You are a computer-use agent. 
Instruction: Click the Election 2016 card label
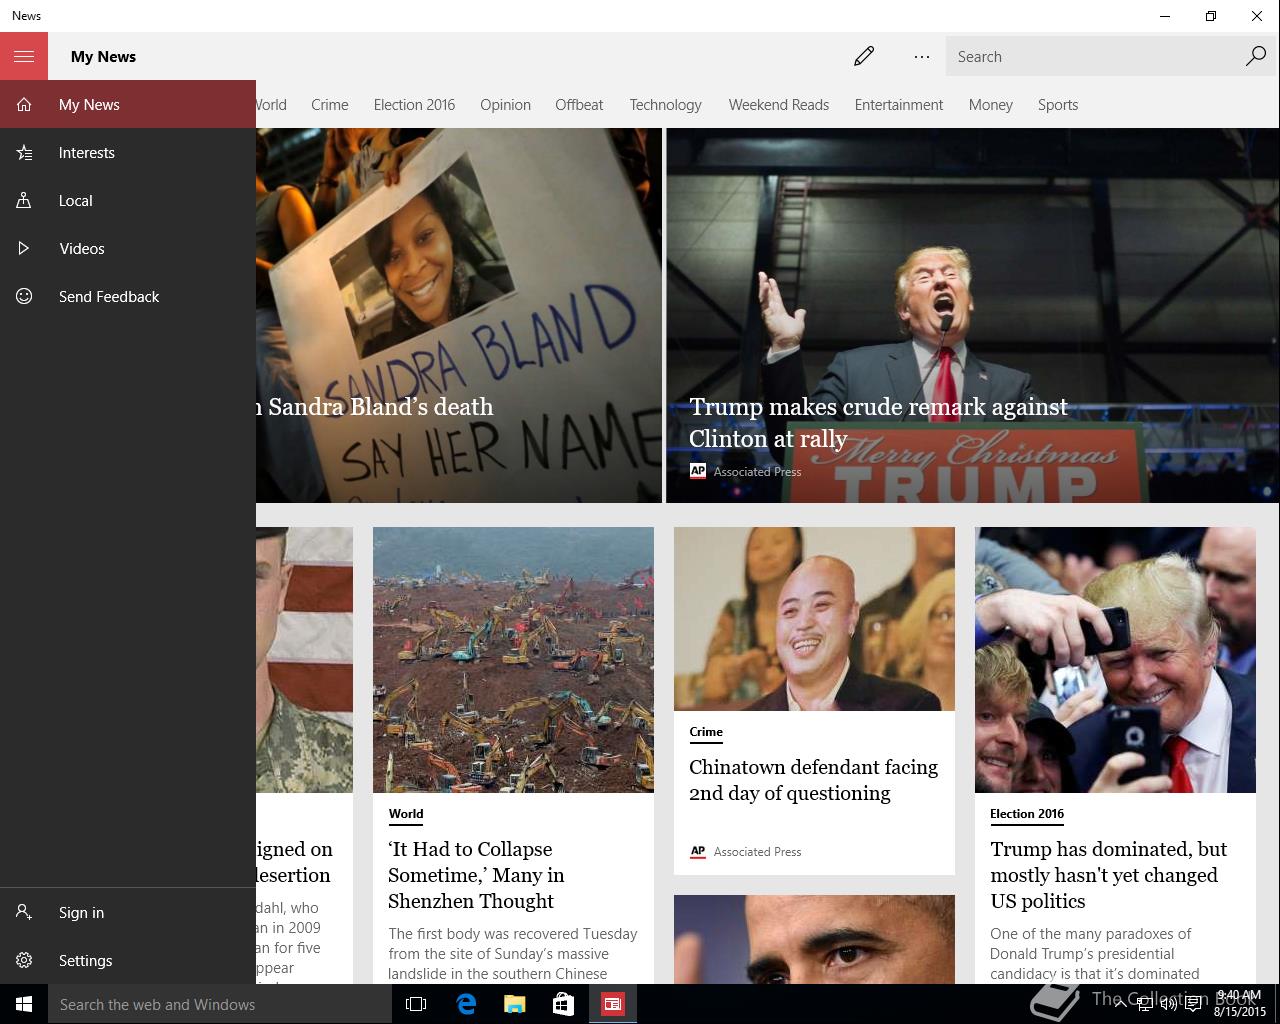pos(1027,813)
